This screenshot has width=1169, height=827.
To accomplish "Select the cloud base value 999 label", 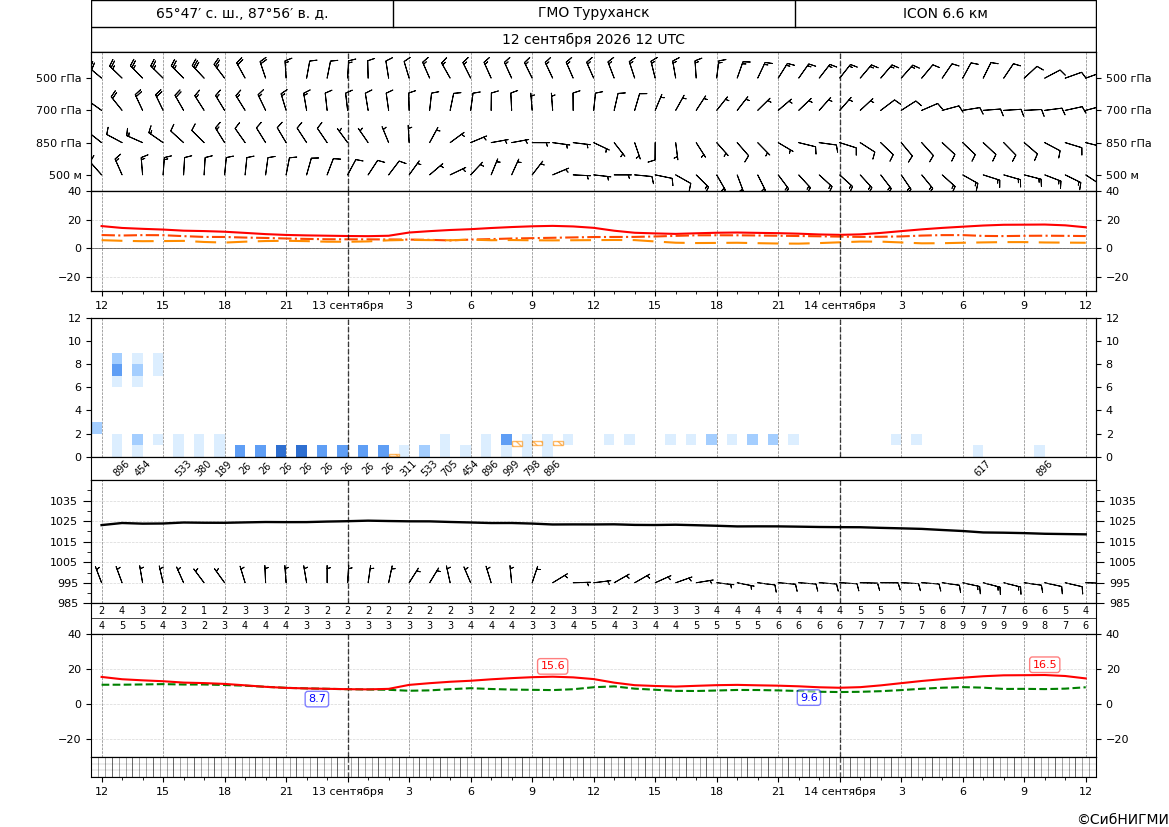I will coord(511,469).
